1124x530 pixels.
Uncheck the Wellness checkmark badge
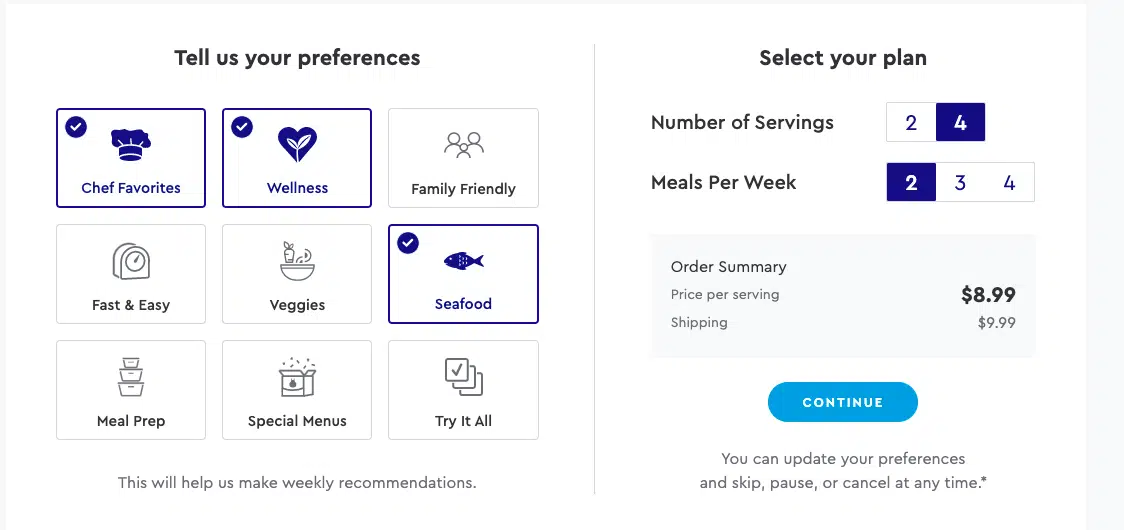tap(242, 127)
